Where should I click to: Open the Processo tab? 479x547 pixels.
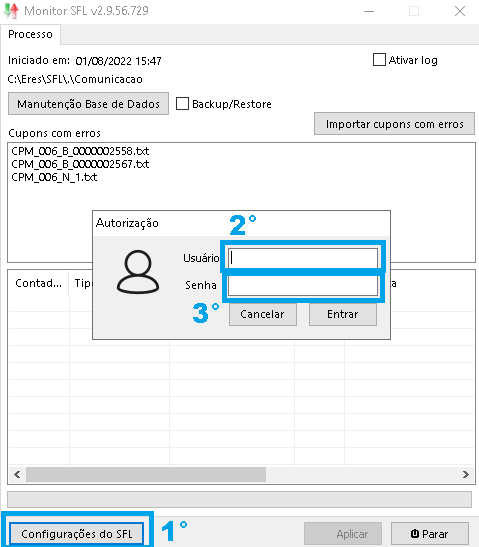(30, 34)
